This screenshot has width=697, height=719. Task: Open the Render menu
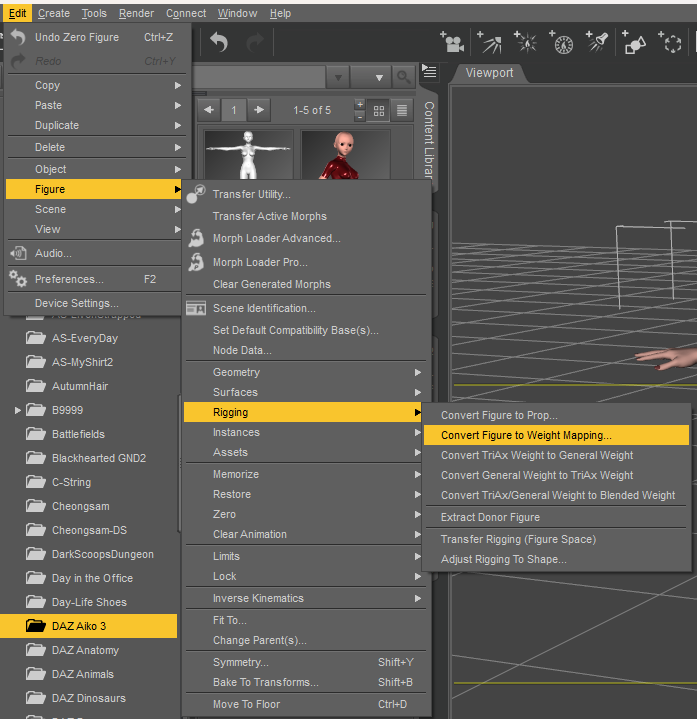(136, 13)
